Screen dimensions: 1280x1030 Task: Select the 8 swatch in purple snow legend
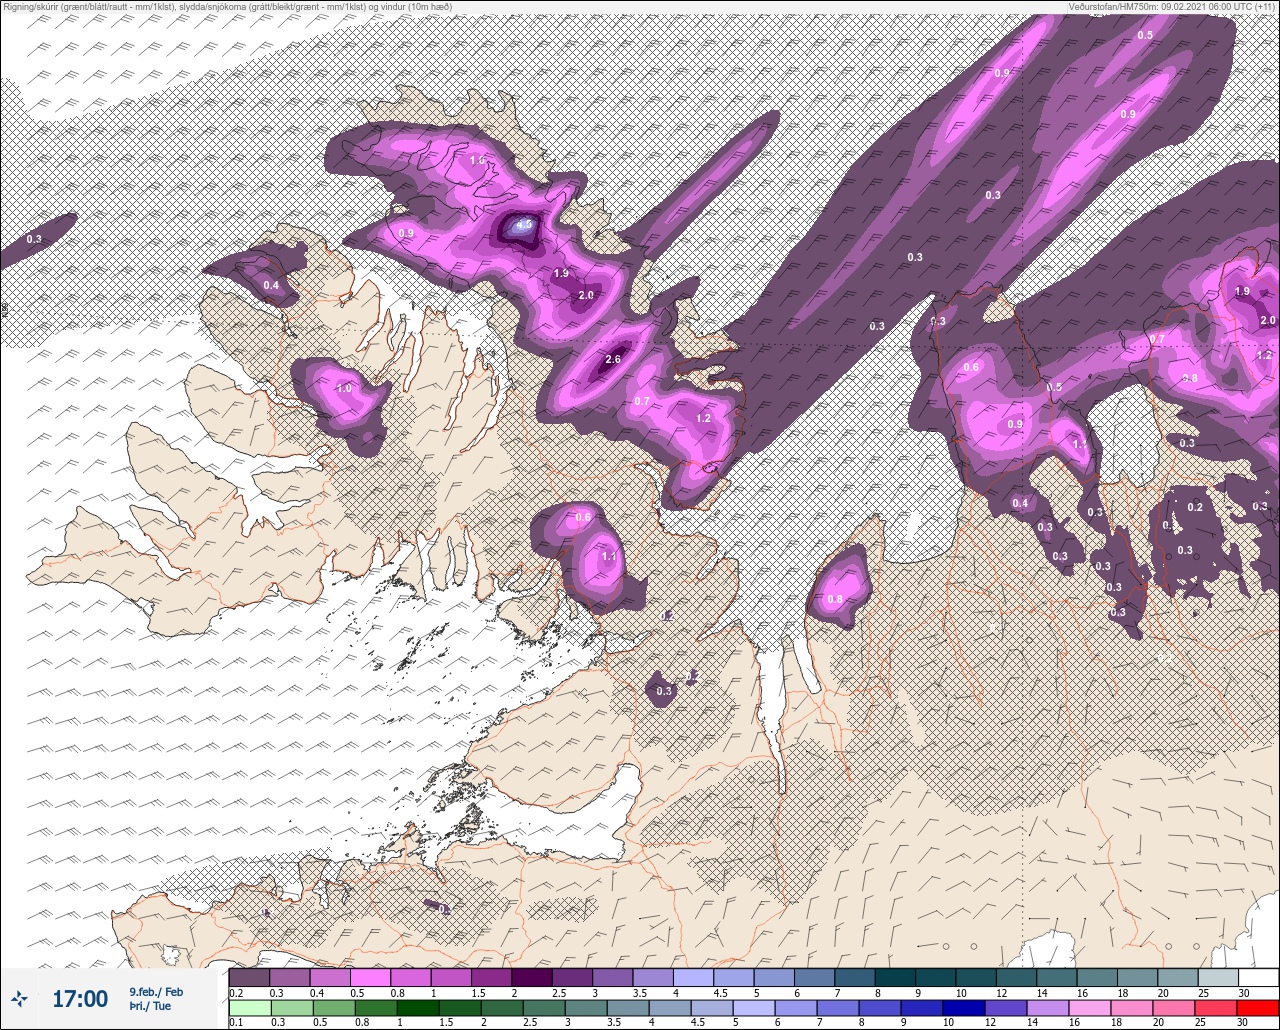(x=895, y=977)
